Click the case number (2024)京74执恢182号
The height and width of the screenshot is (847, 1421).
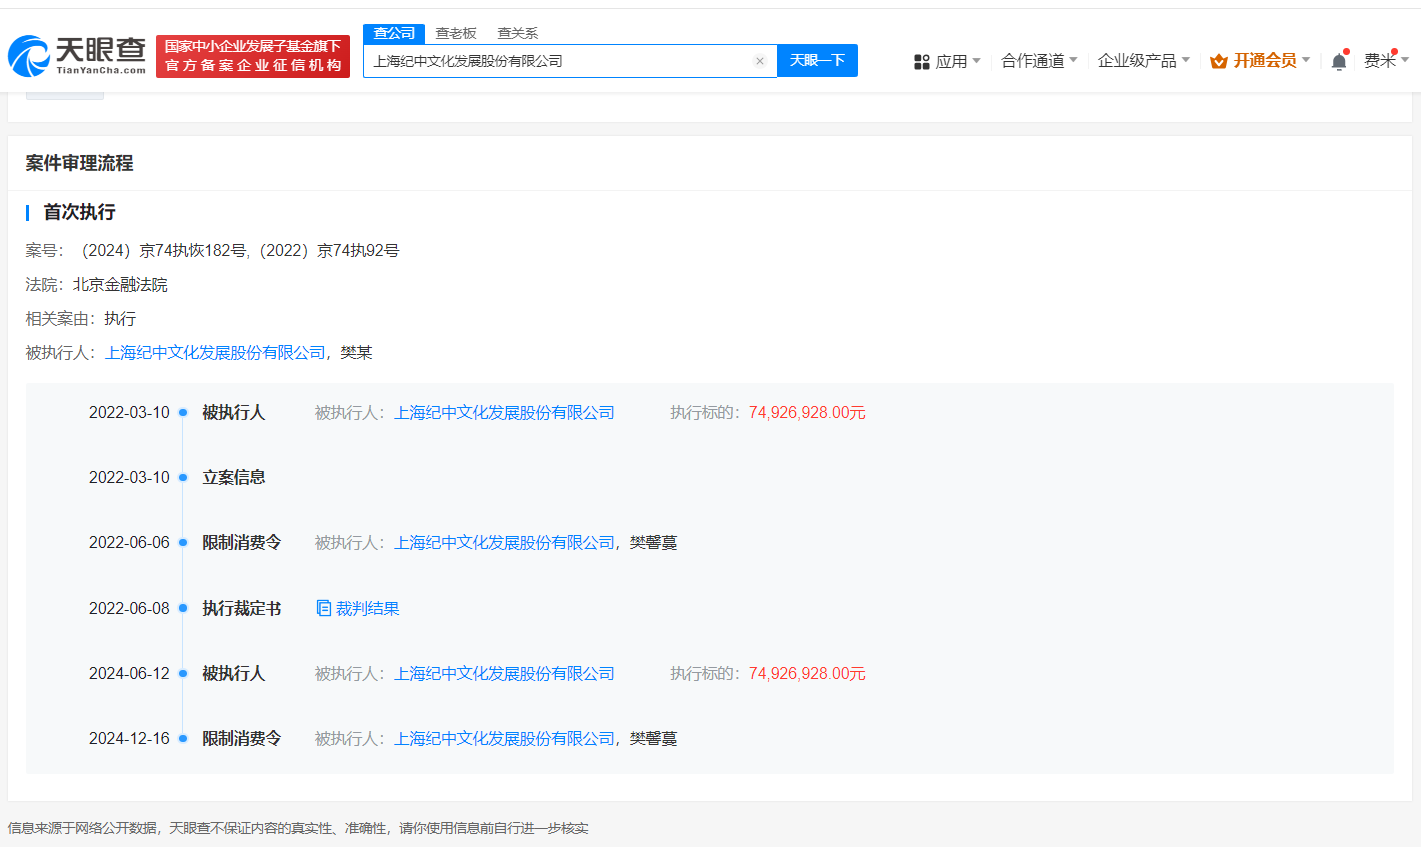coord(163,251)
